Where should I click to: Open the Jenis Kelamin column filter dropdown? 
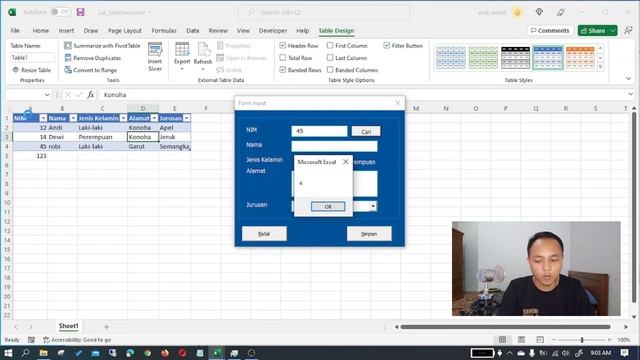[x=123, y=118]
